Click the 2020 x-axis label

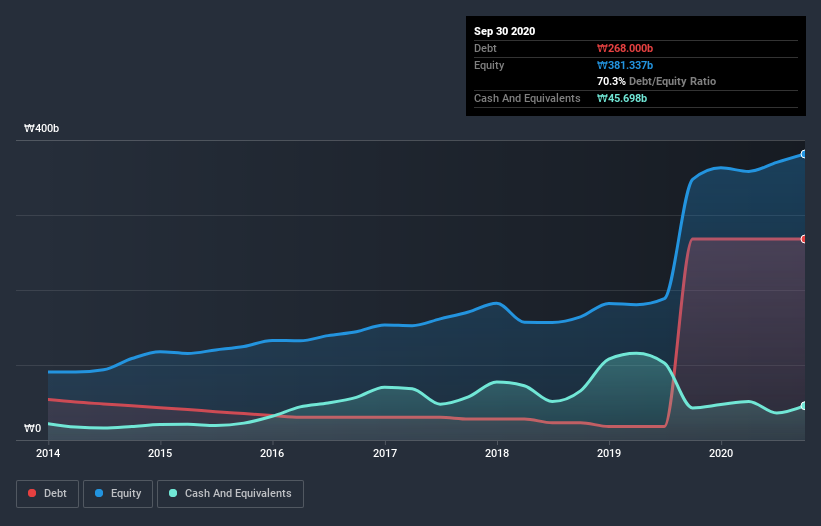click(721, 453)
